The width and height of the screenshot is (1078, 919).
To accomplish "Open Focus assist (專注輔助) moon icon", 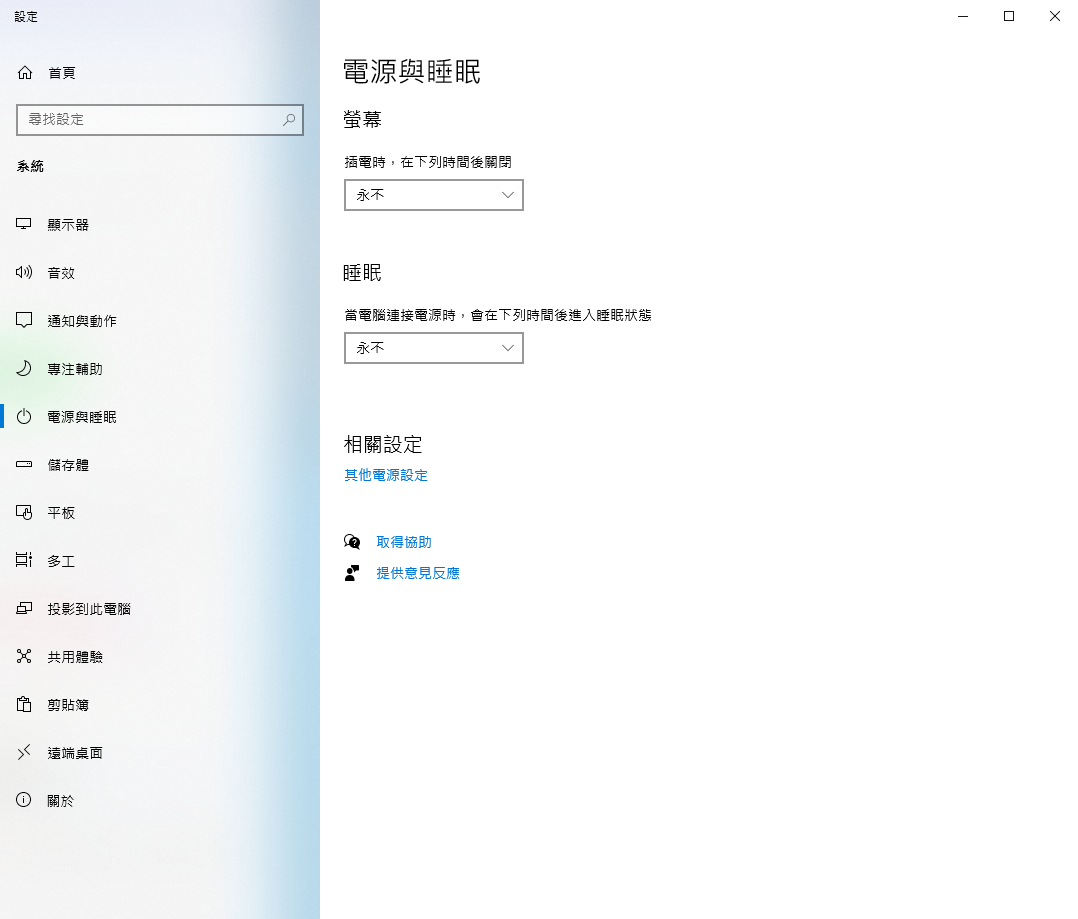I will [25, 369].
